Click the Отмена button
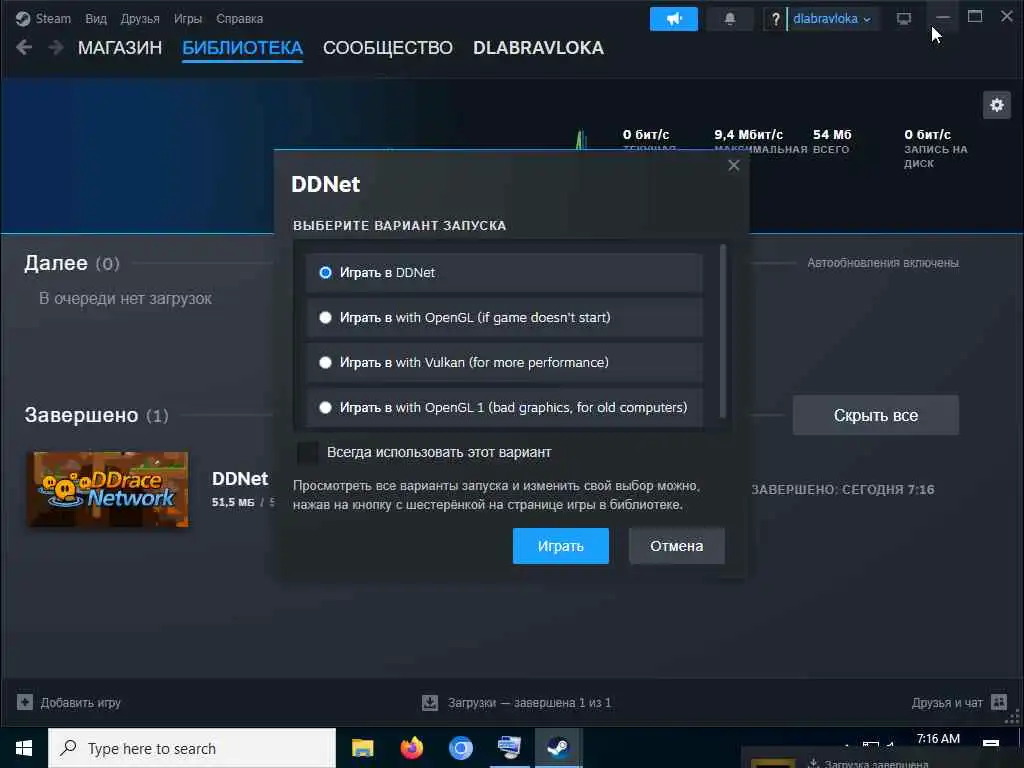Viewport: 1024px width, 768px height. click(677, 546)
